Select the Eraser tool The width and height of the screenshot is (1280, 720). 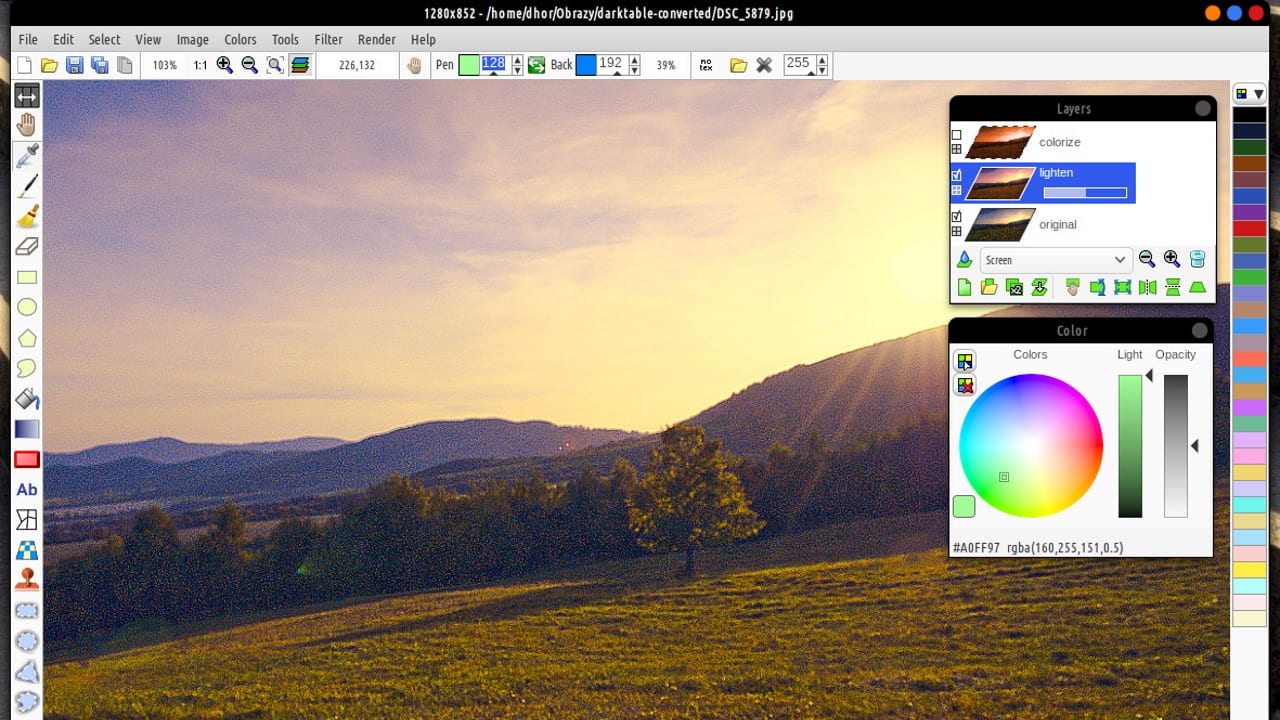pyautogui.click(x=27, y=246)
